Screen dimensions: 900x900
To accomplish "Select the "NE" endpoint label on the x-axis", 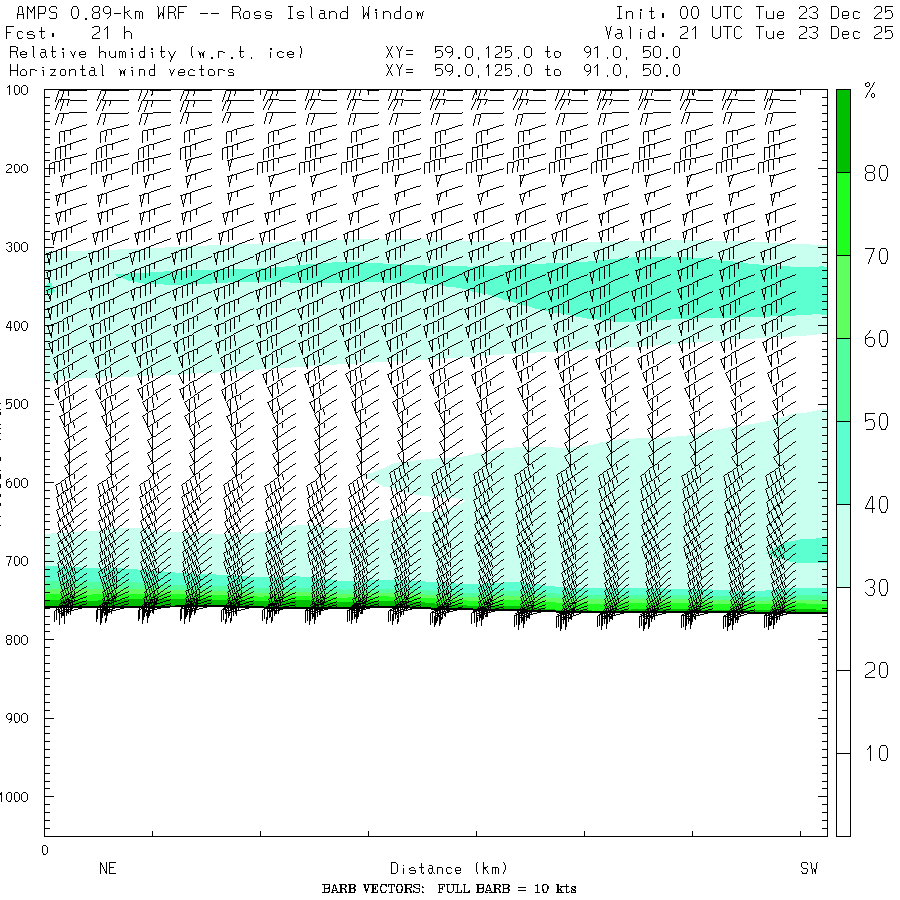I will point(107,869).
